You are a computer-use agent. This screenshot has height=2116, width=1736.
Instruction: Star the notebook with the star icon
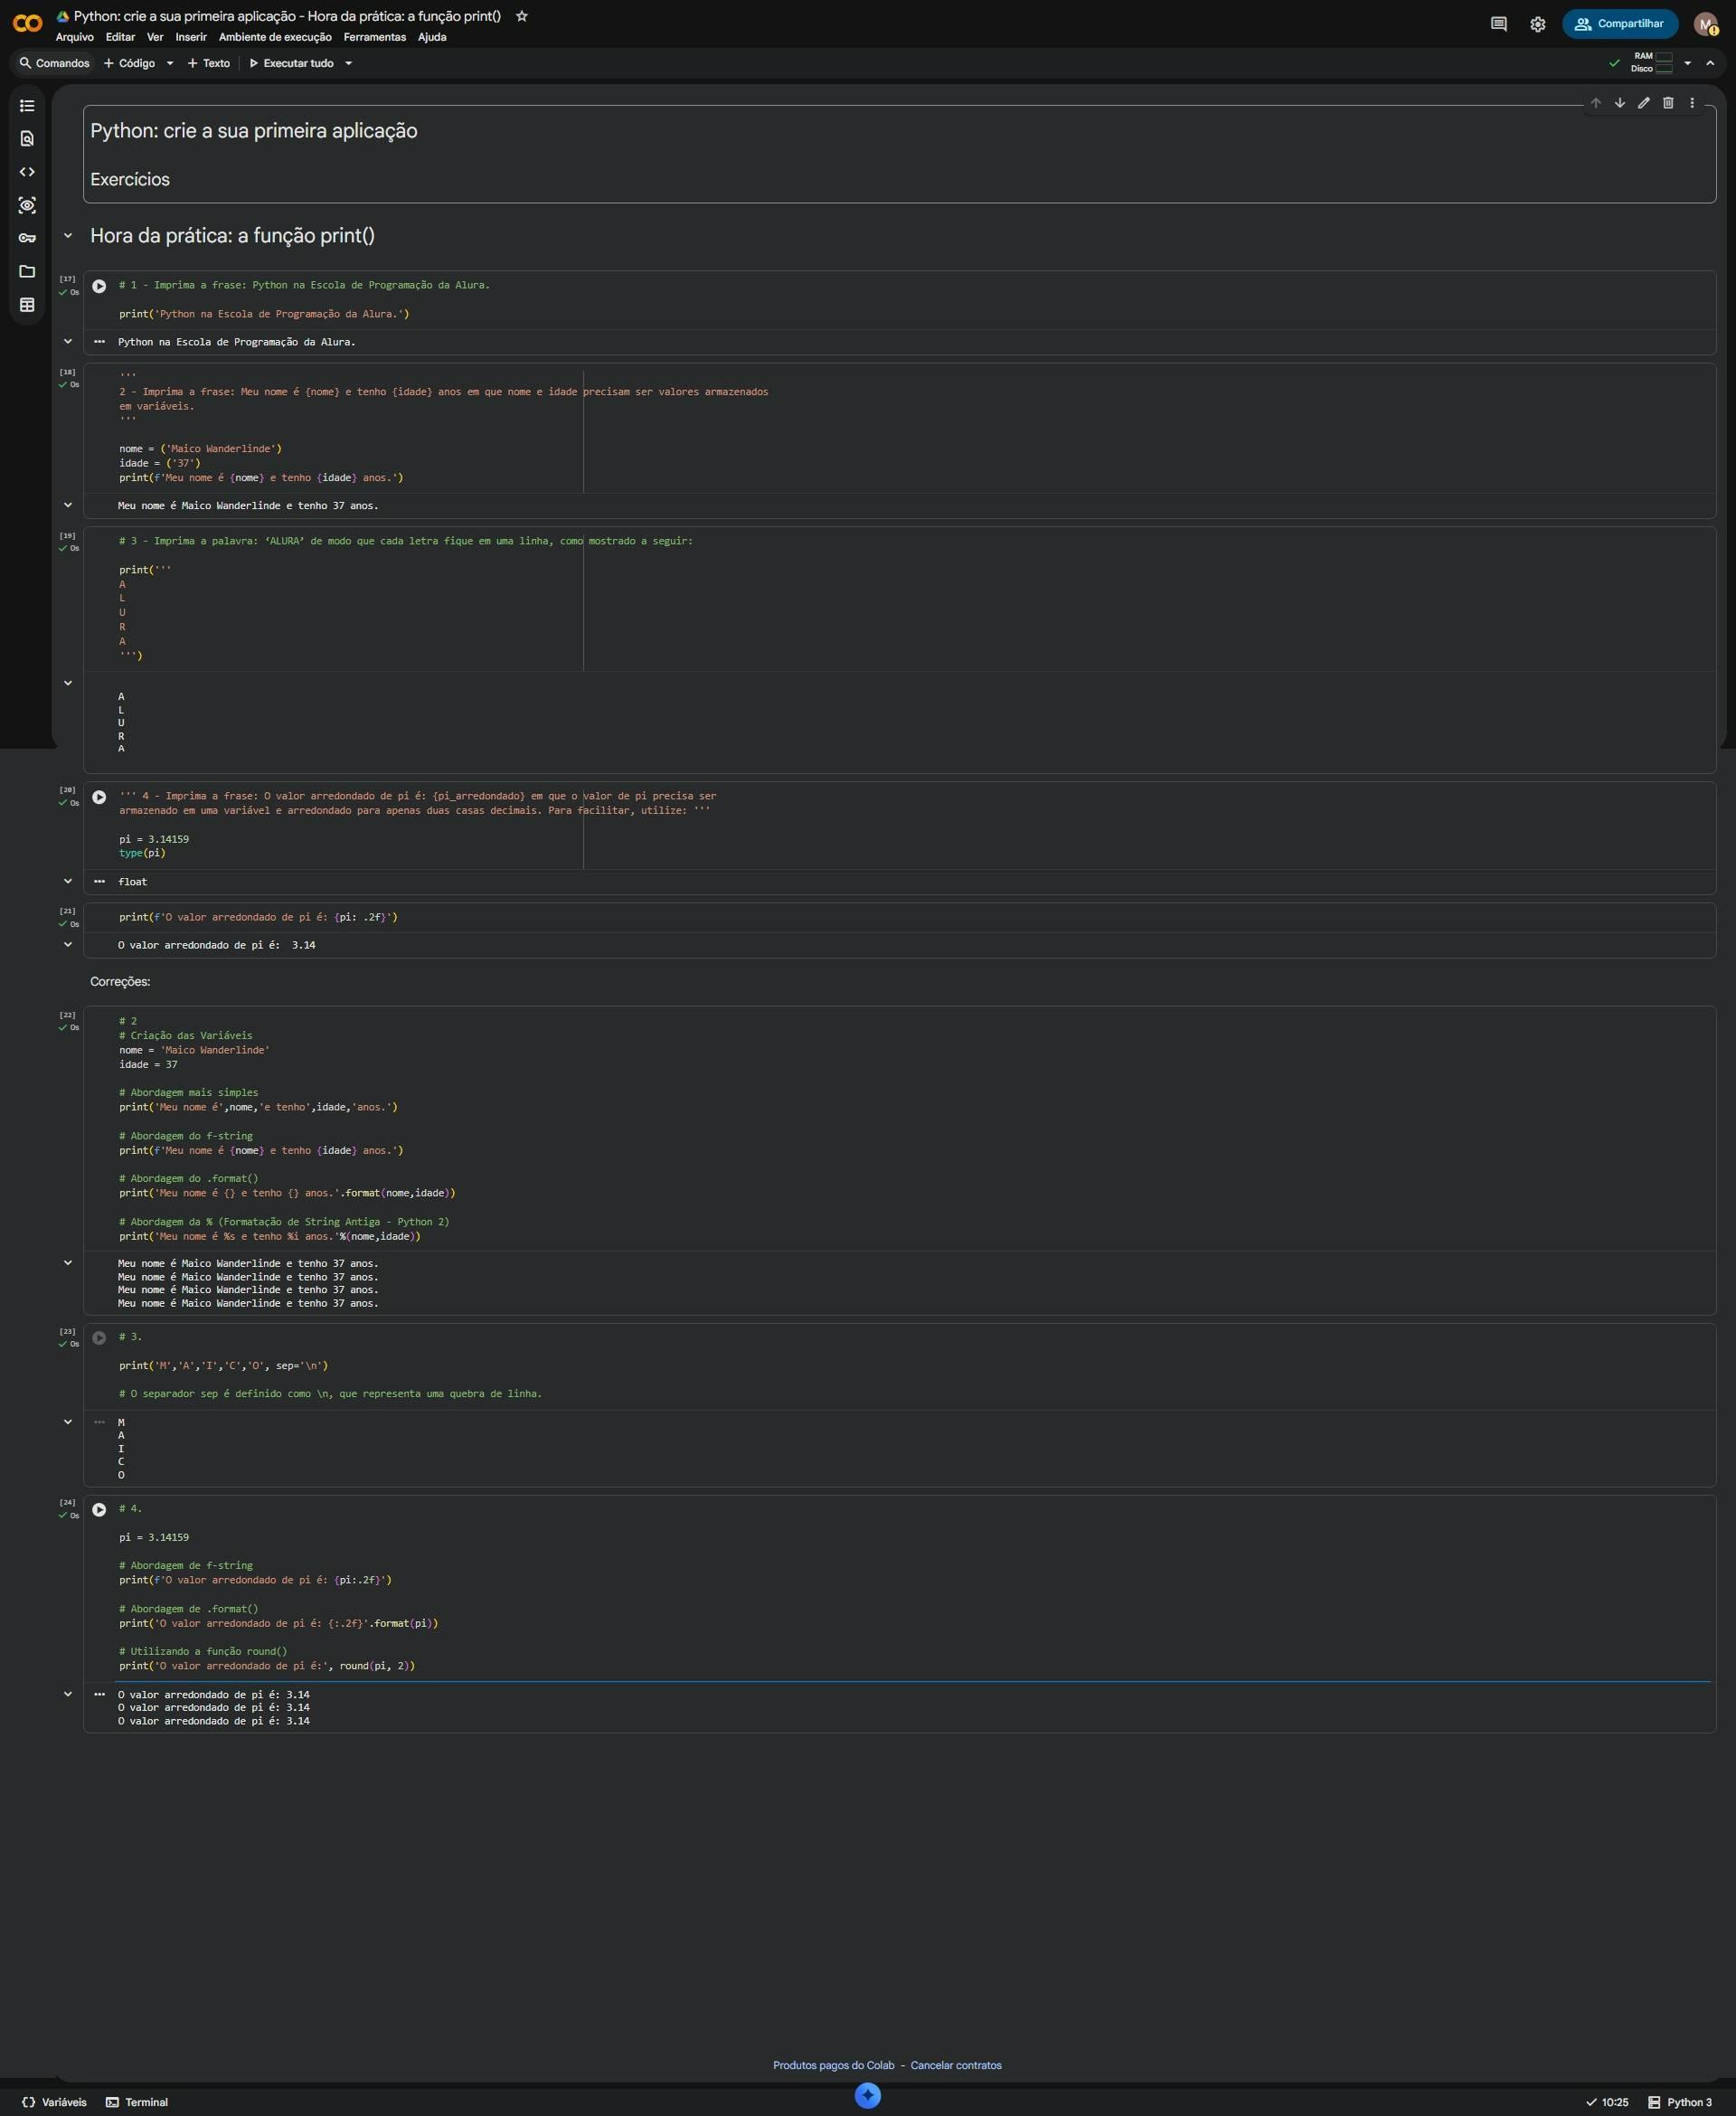pos(521,16)
